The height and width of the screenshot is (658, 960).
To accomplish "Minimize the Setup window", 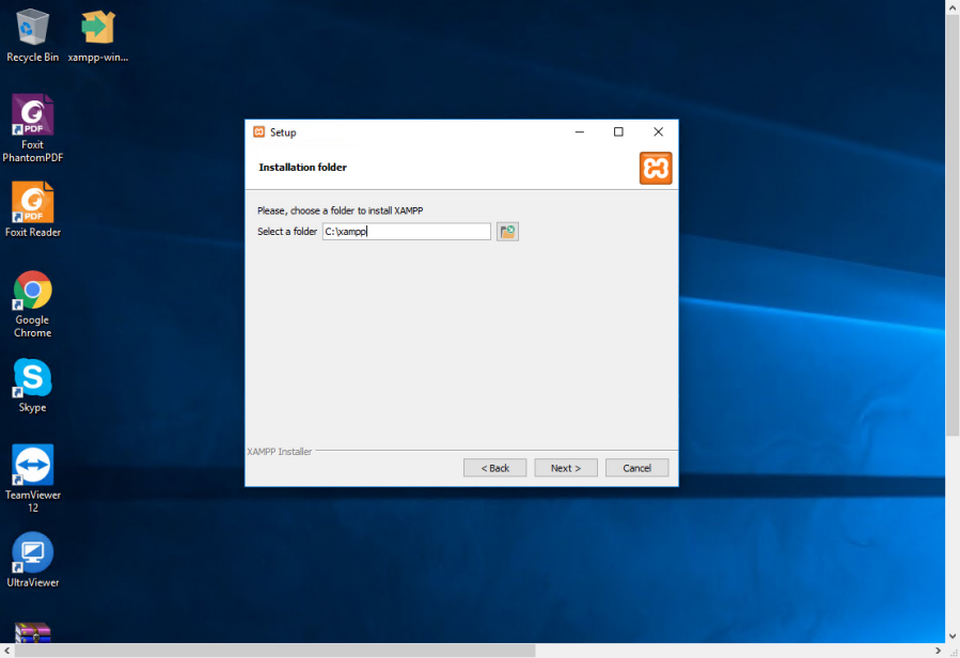I will [579, 132].
